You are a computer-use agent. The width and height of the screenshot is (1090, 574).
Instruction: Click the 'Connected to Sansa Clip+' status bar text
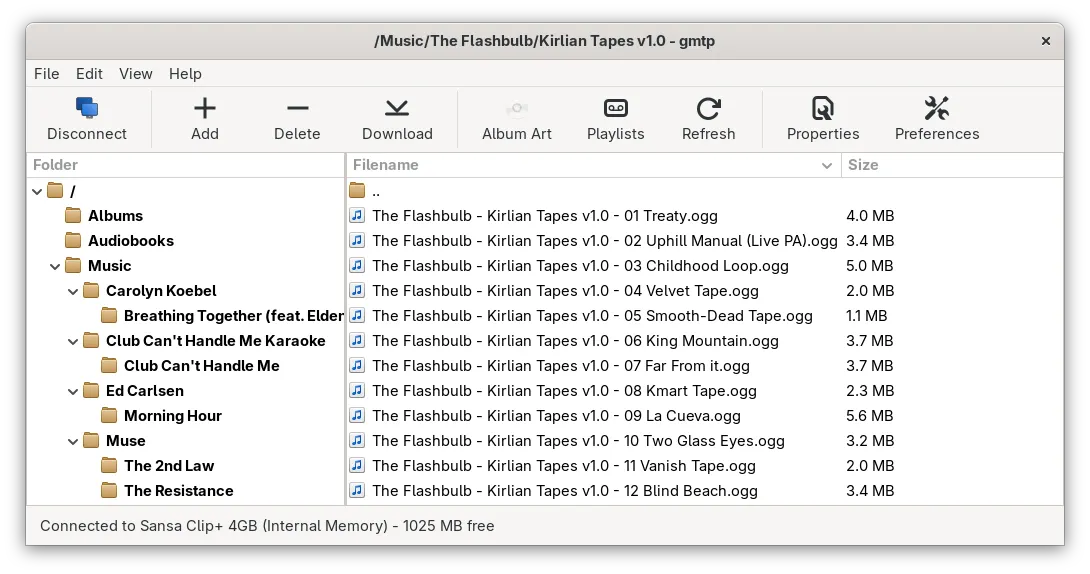coord(267,526)
